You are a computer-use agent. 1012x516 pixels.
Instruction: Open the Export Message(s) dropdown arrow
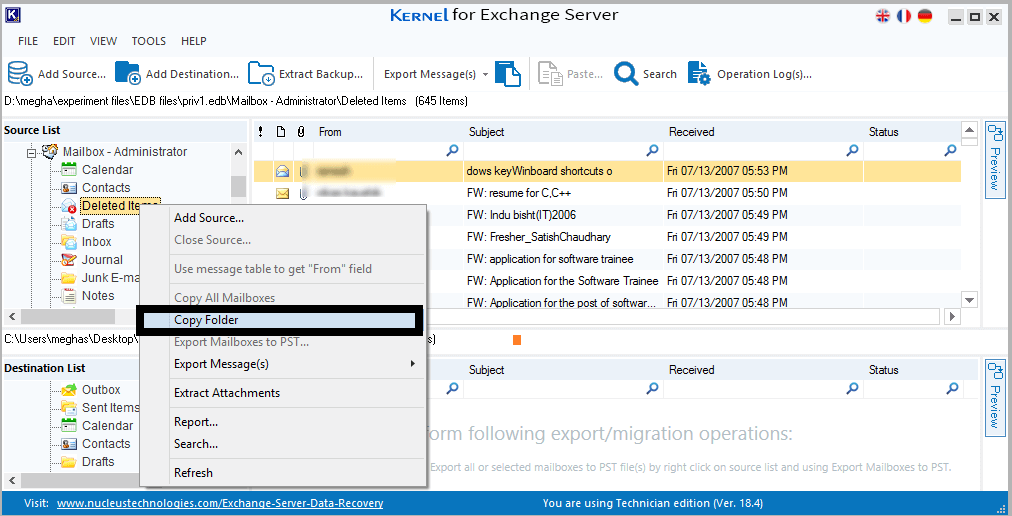(485, 74)
